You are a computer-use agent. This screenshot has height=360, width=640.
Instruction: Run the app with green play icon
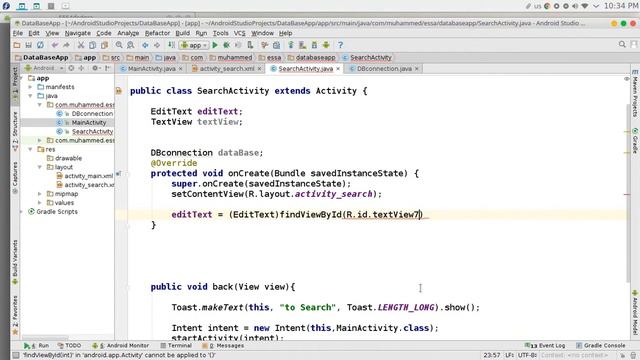pyautogui.click(x=215, y=45)
